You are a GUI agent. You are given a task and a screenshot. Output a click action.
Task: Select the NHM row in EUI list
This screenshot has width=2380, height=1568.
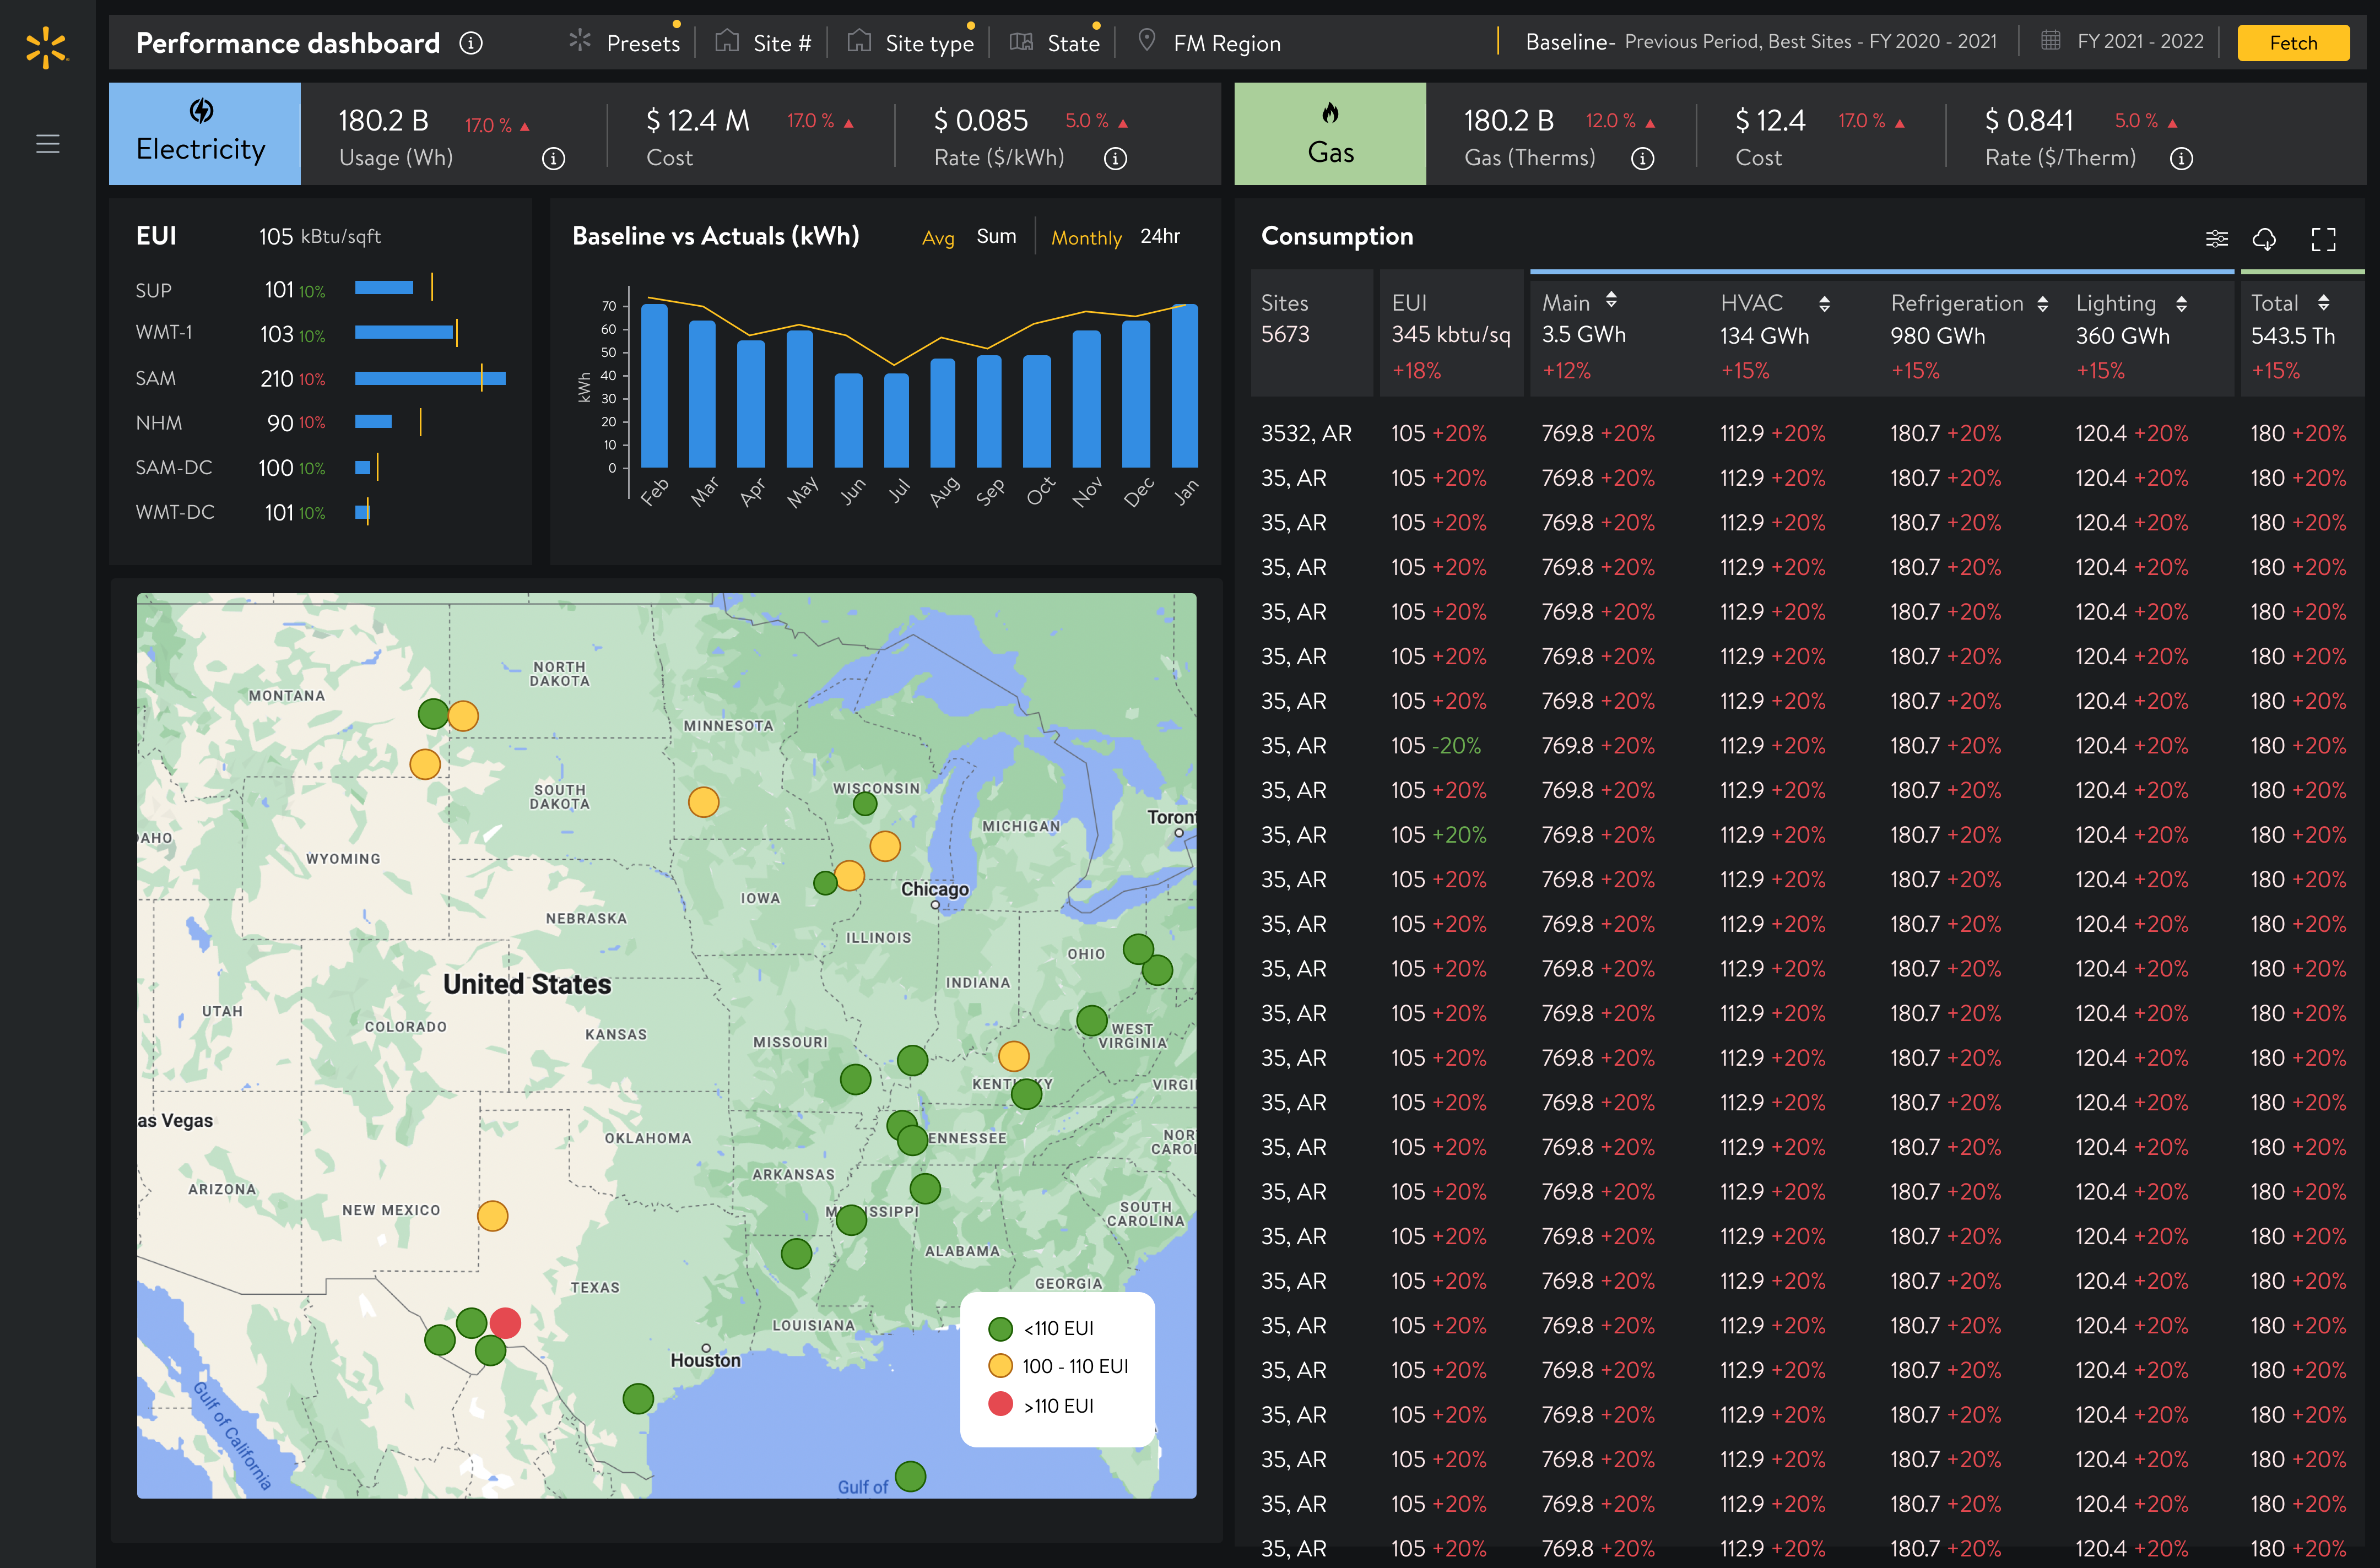pyautogui.click(x=320, y=423)
